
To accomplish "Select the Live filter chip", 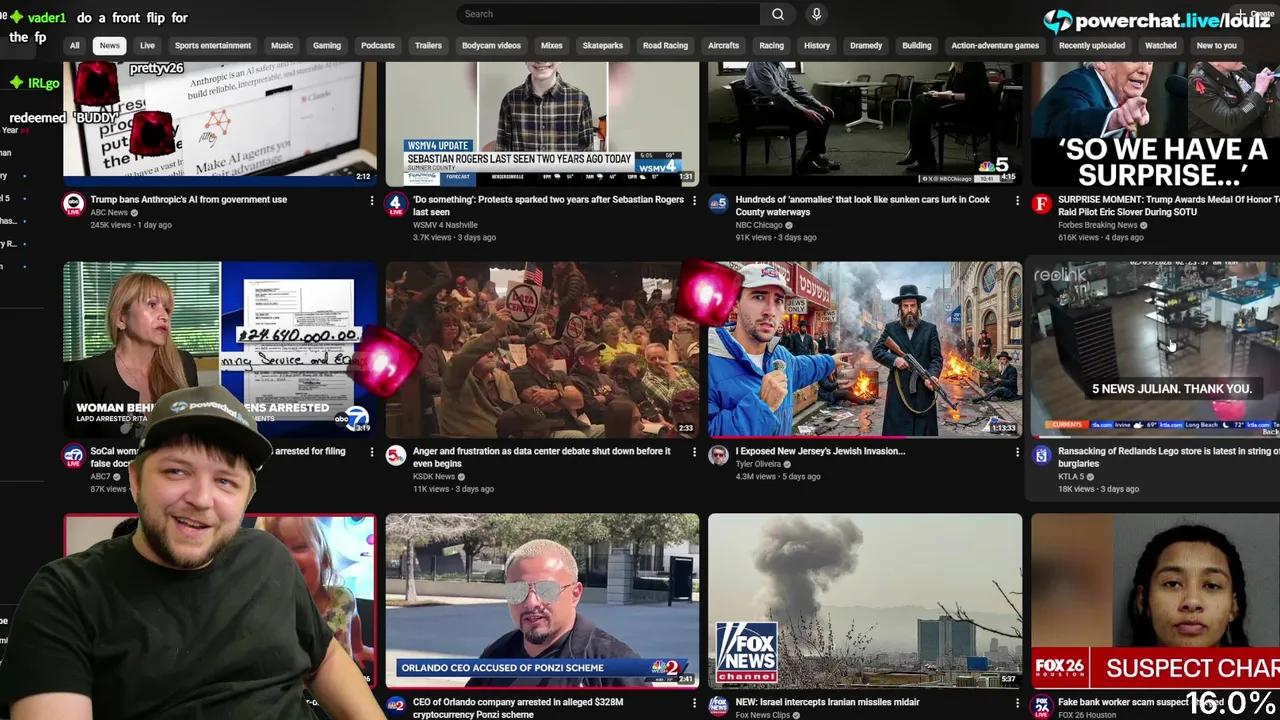I will point(147,45).
